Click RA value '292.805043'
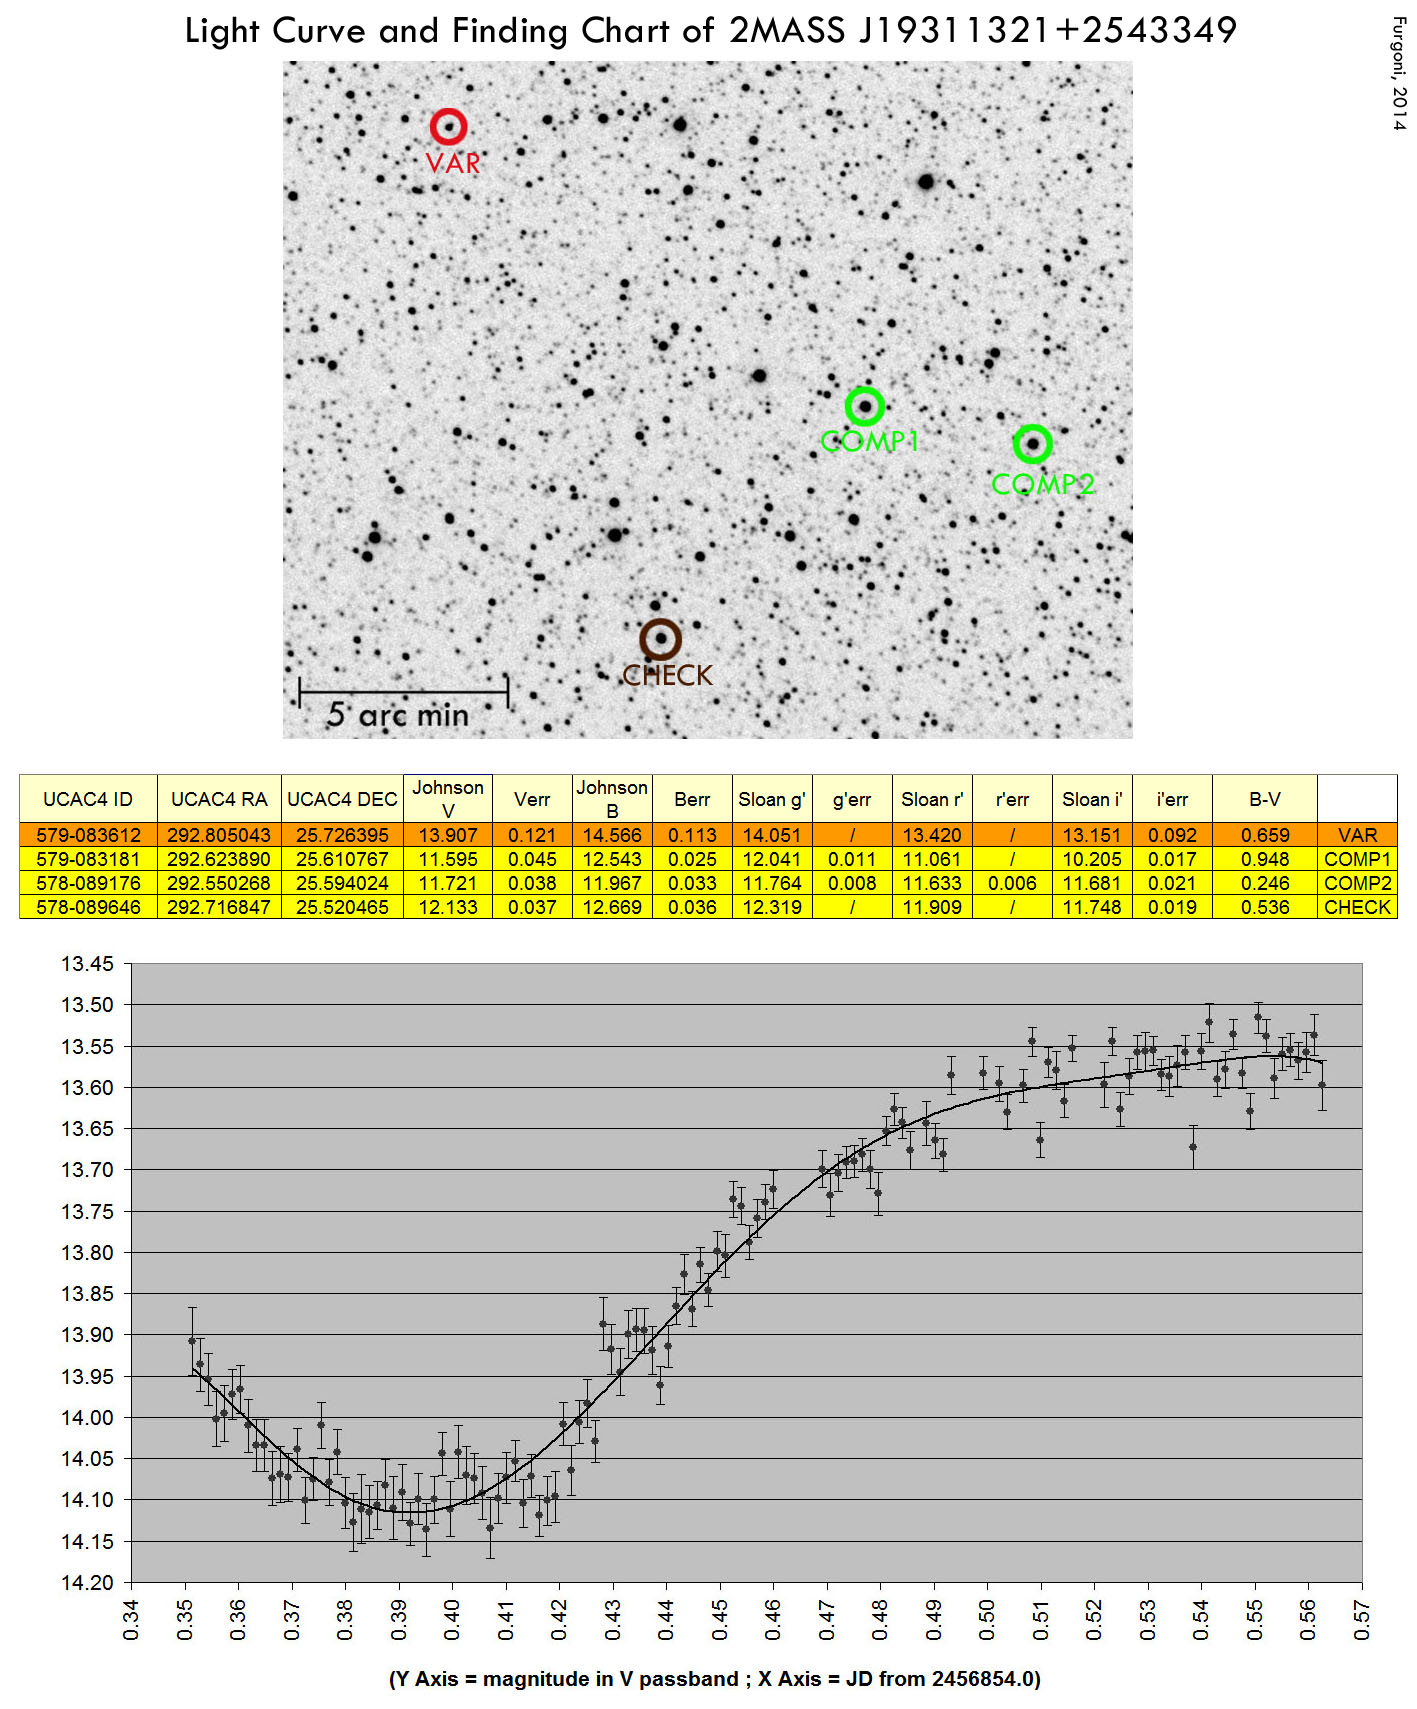 coord(219,835)
